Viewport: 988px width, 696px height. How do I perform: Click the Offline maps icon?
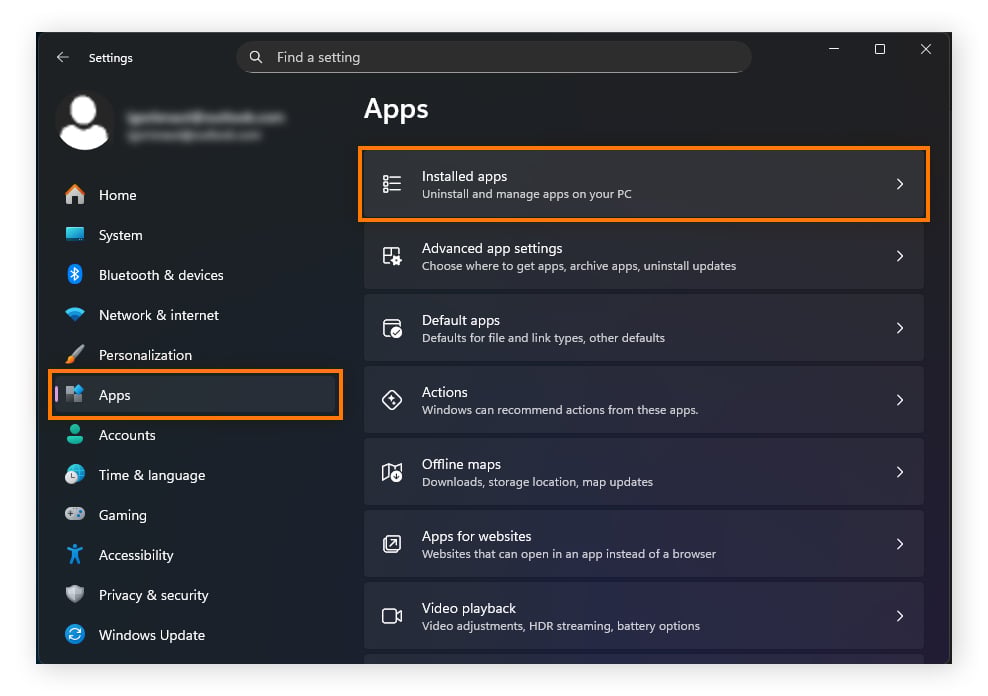click(392, 472)
